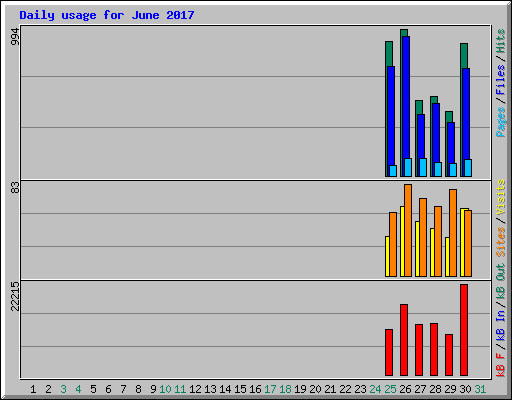Click the orange Sites bar for day 29
This screenshot has height=400, width=512.
coord(453,233)
